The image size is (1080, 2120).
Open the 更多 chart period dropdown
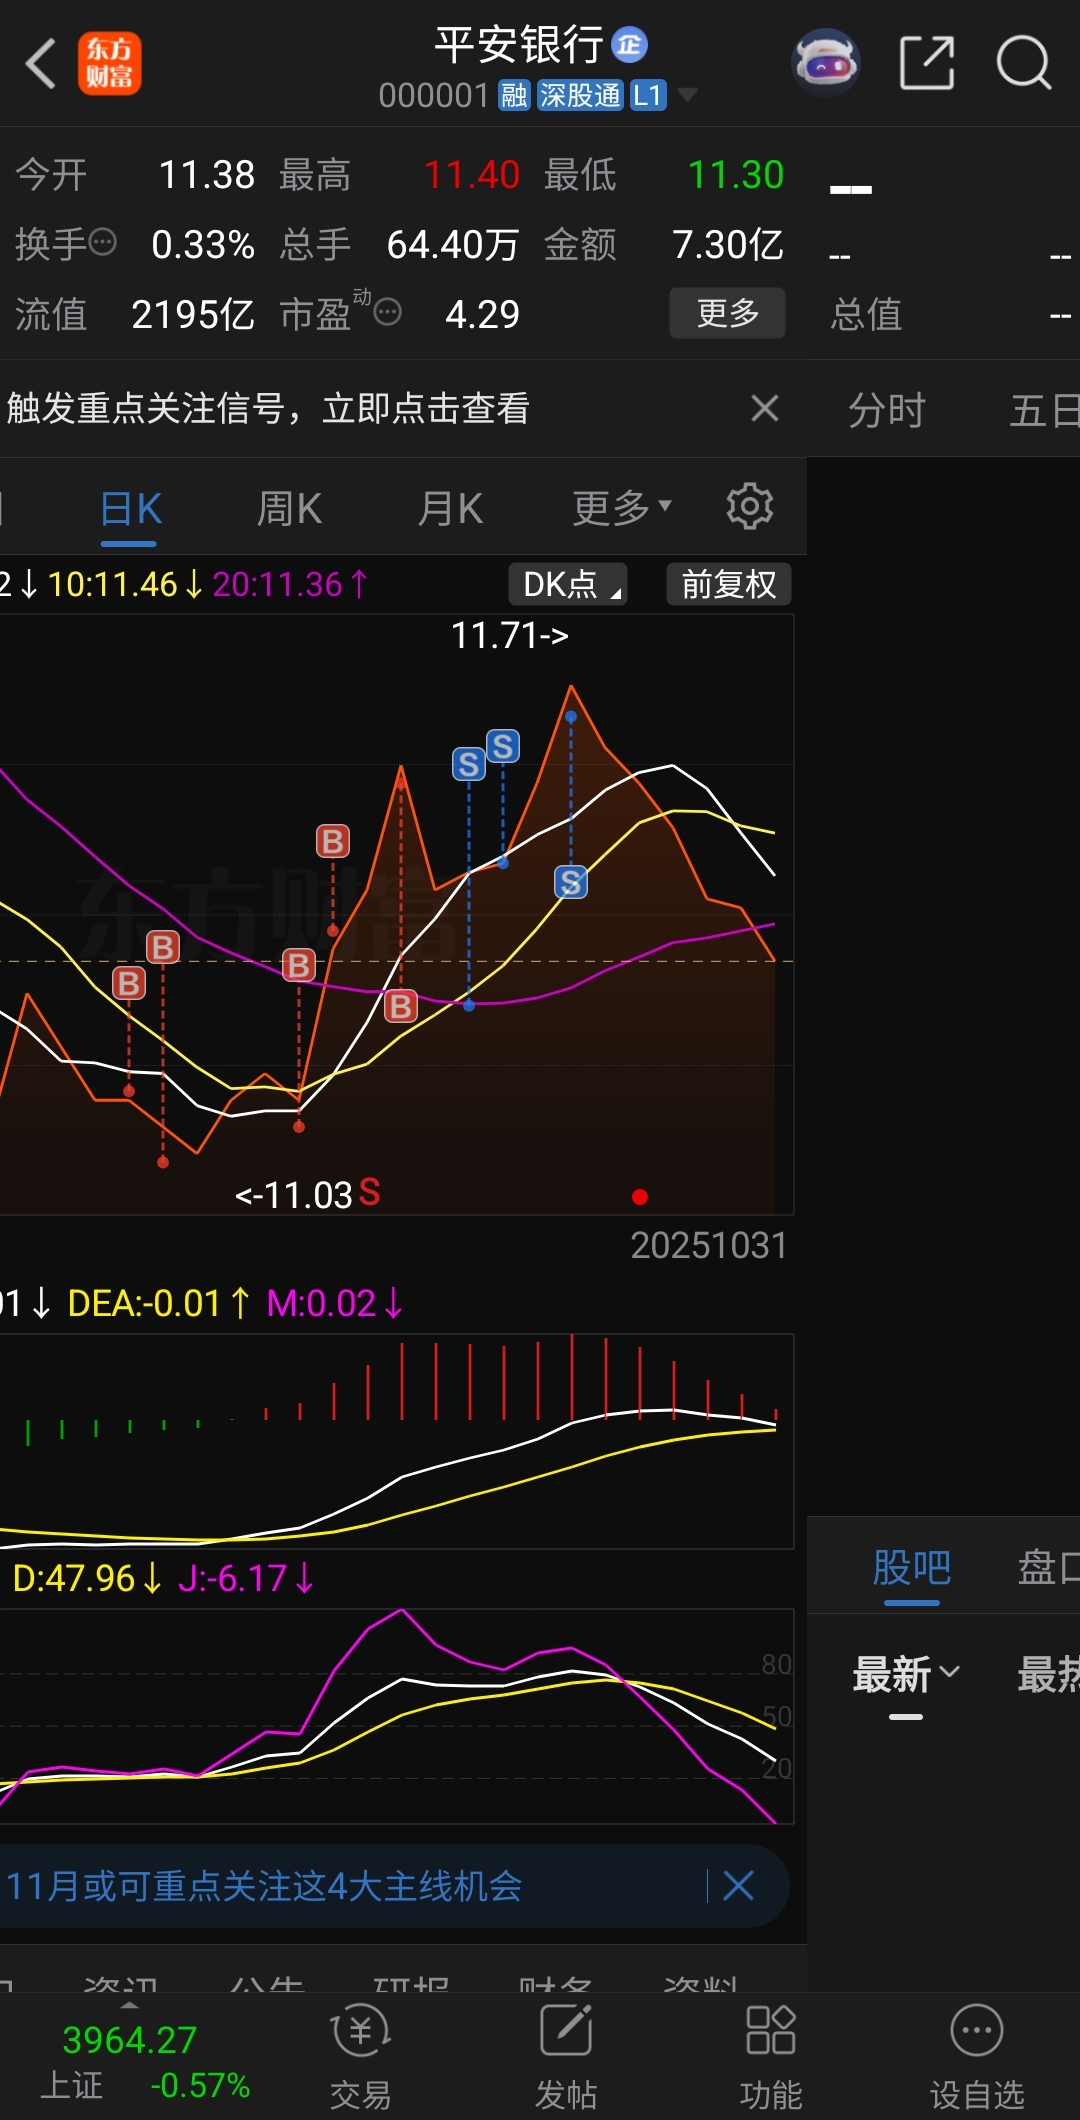click(x=622, y=509)
